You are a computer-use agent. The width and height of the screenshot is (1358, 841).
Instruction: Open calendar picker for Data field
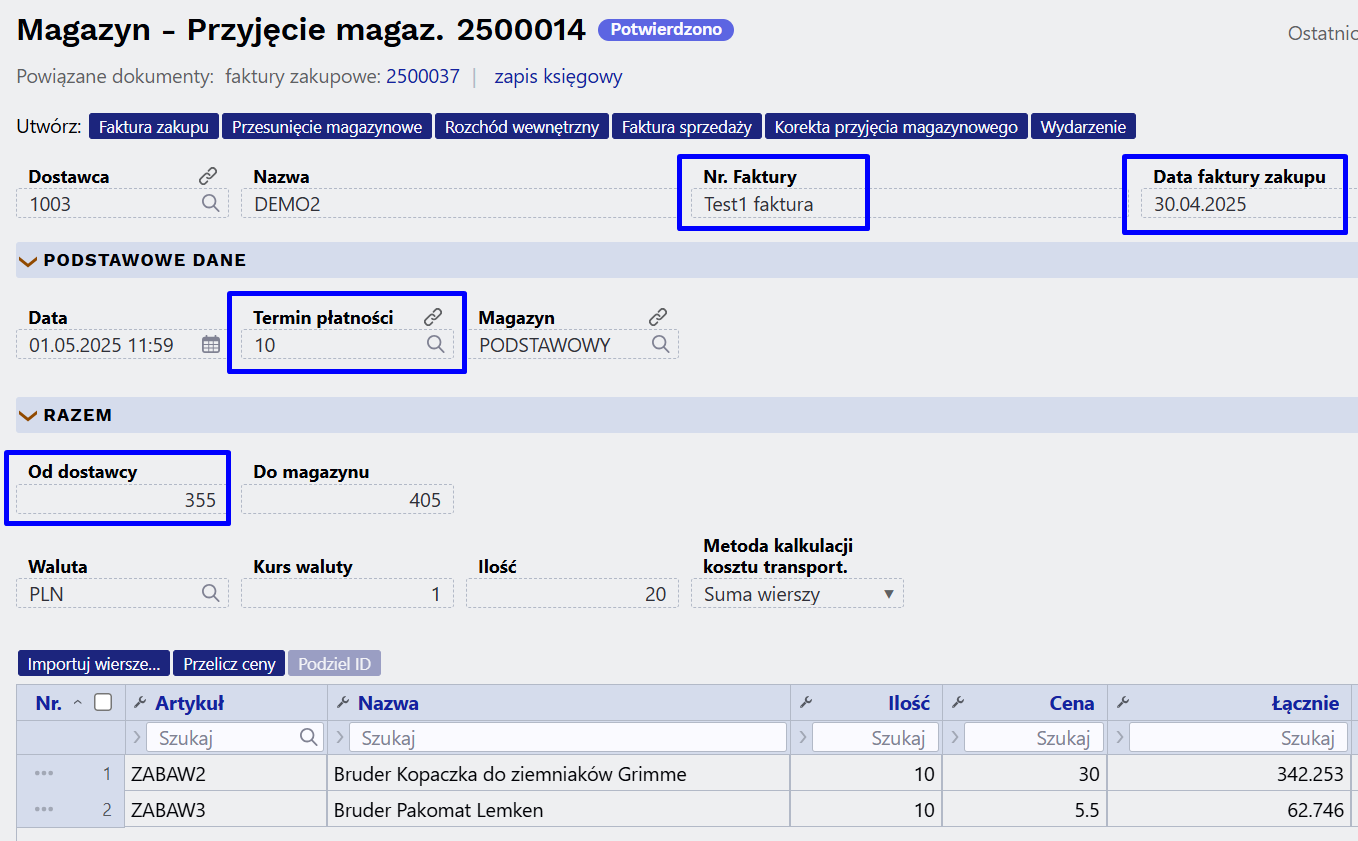(x=211, y=344)
